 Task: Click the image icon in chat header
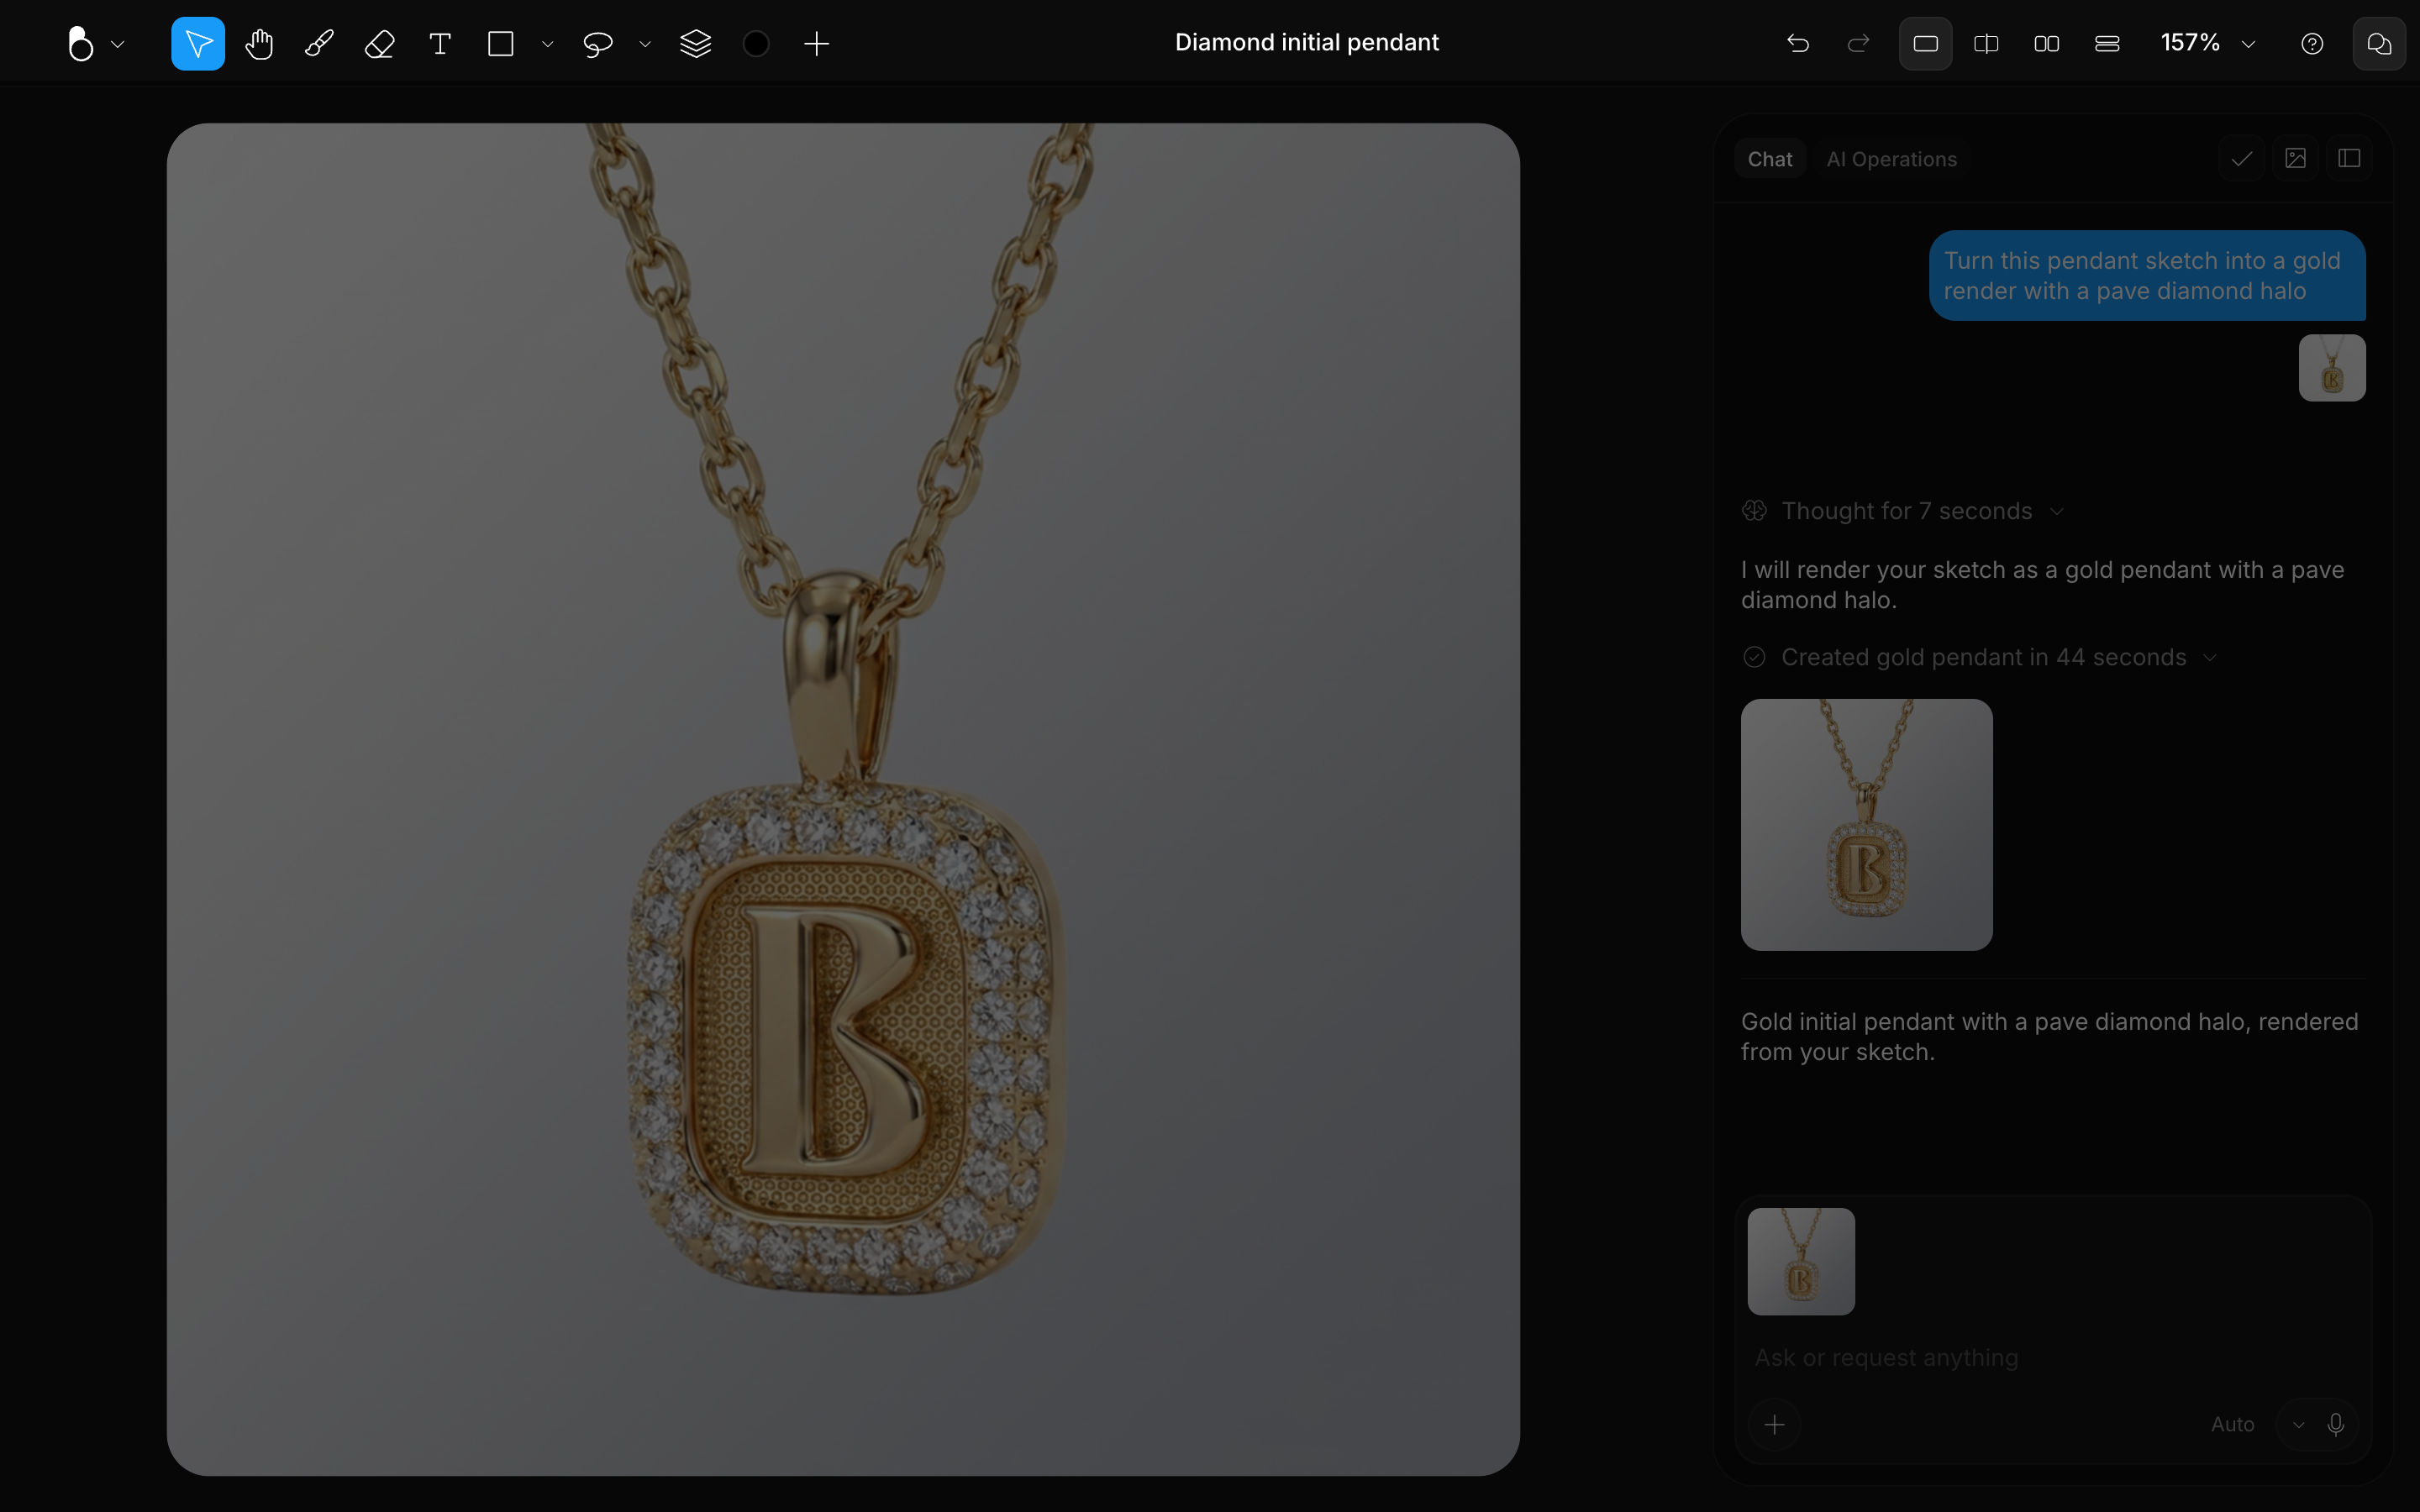(2296, 158)
